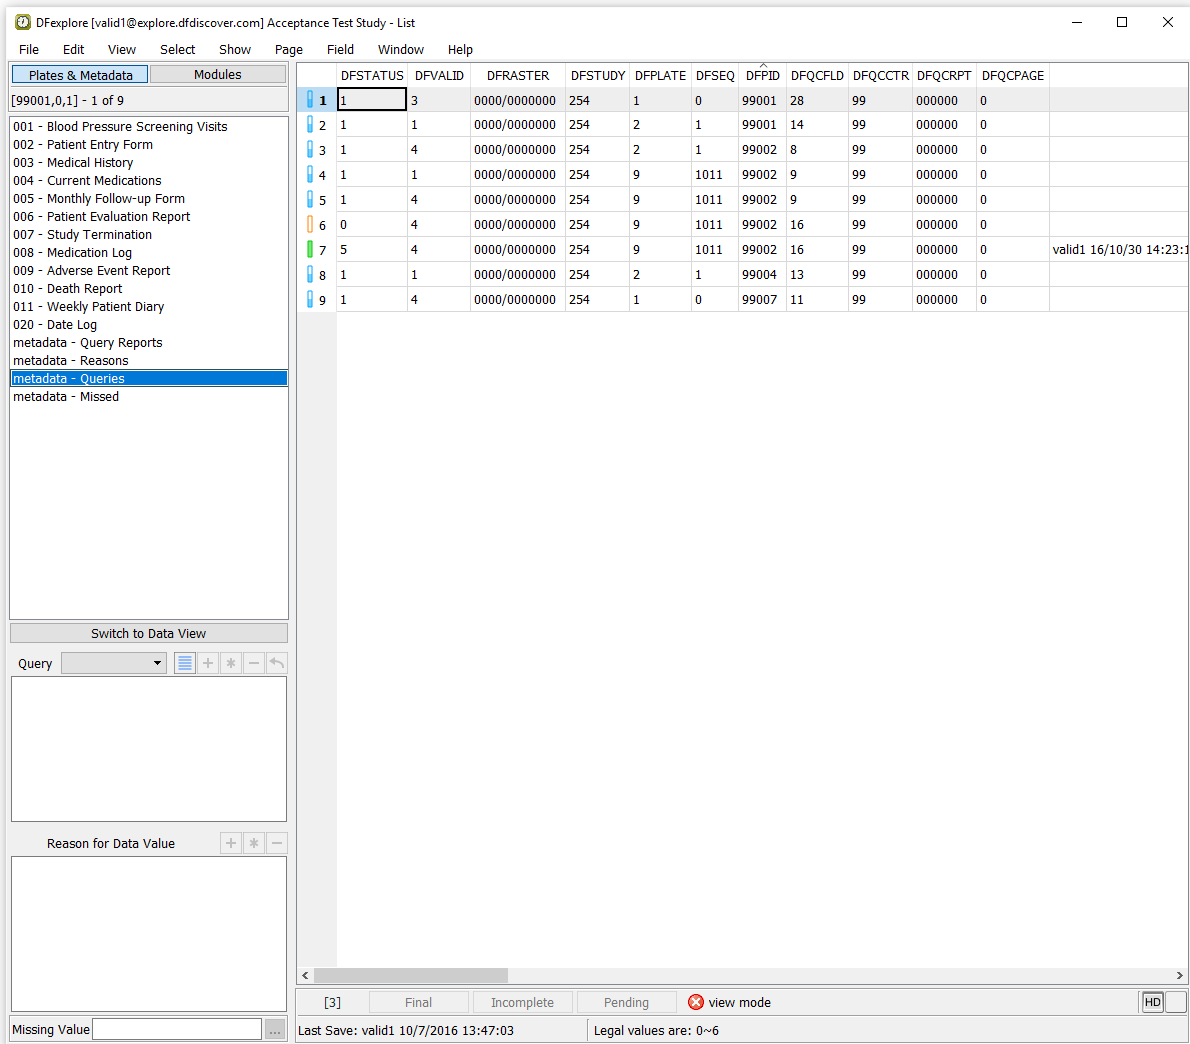Viewport: 1190px width, 1044px height.
Task: Click the query undo arrow icon
Action: tap(277, 663)
